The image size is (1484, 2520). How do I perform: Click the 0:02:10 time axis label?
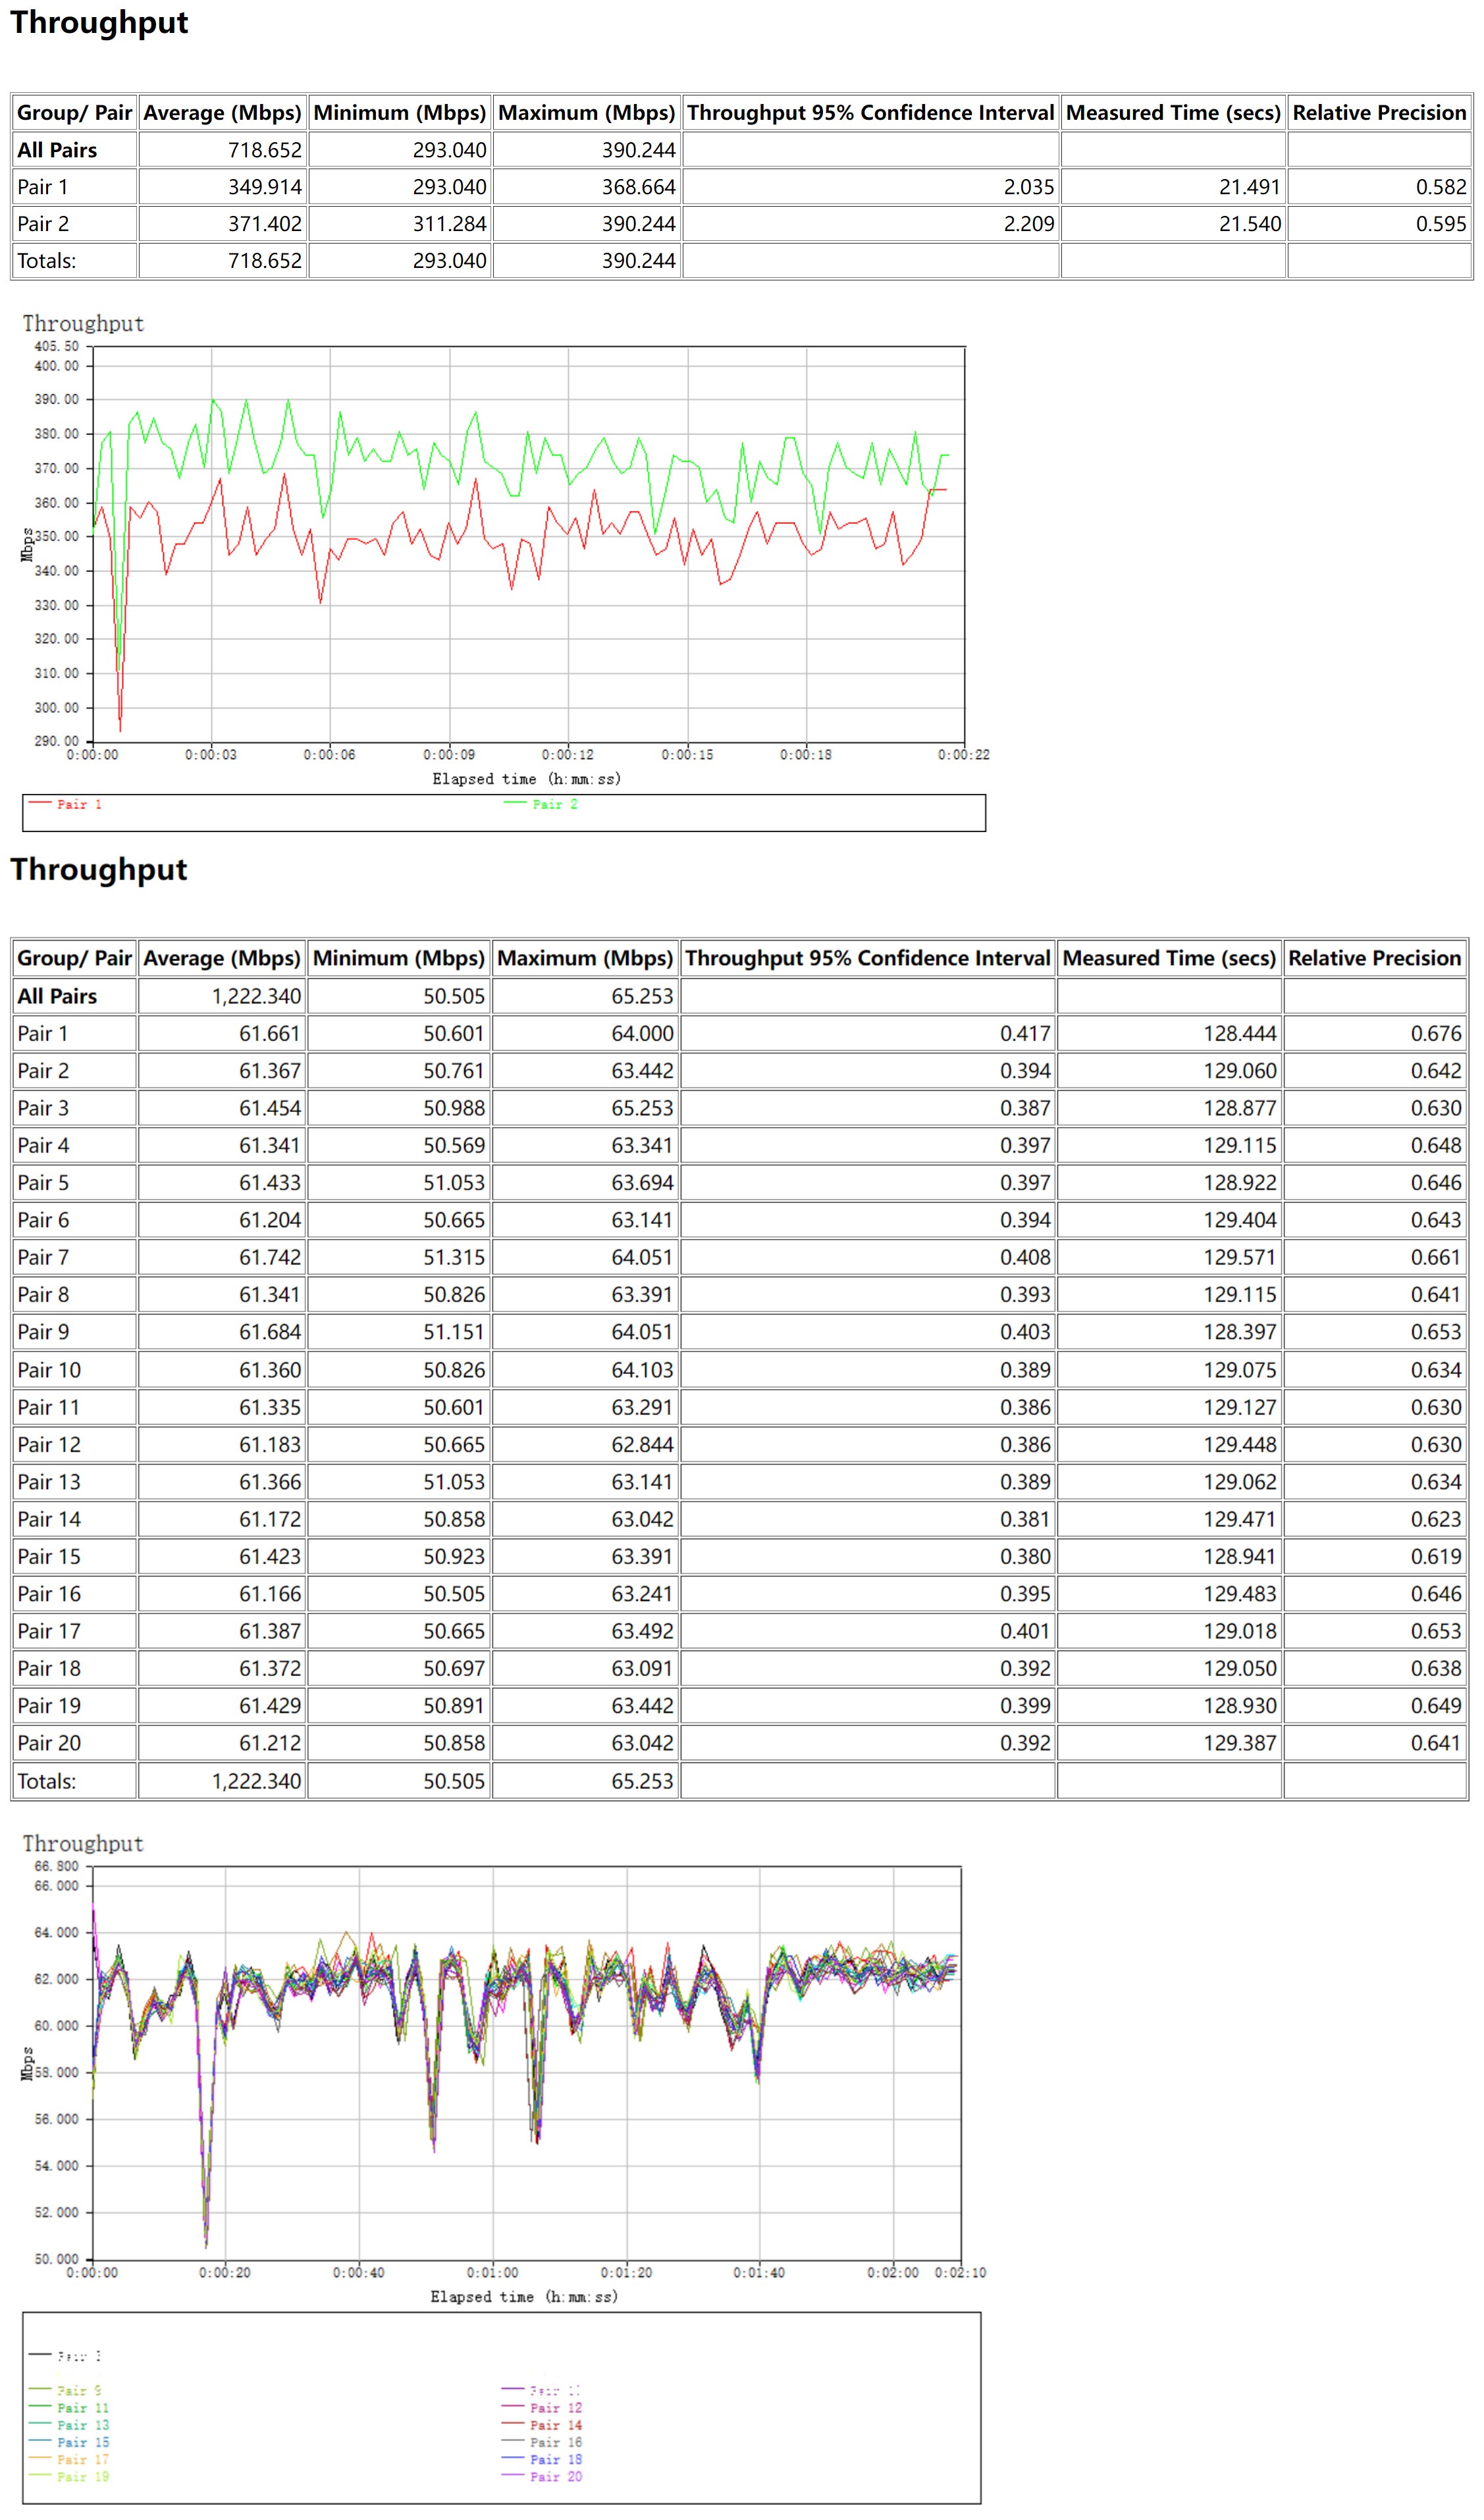pyautogui.click(x=960, y=2273)
